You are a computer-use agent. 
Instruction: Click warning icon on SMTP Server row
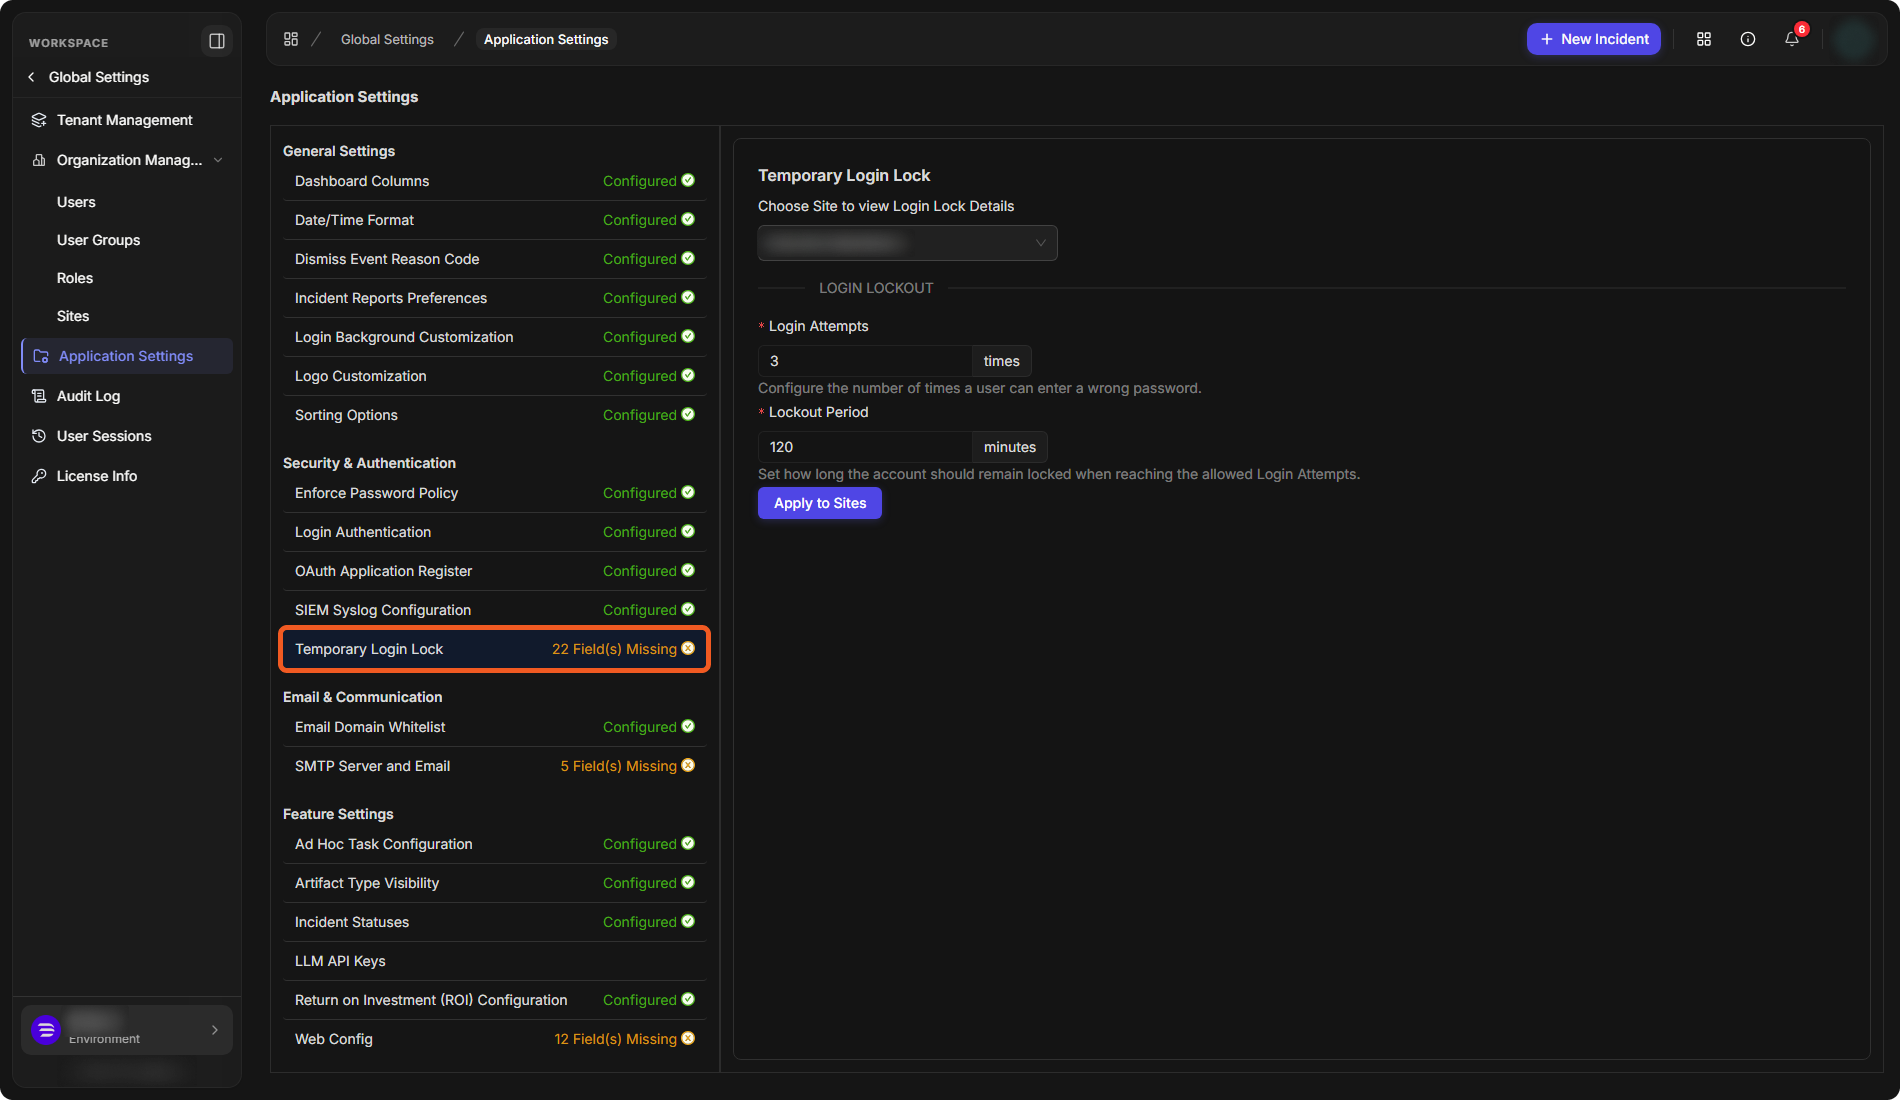[x=688, y=765]
